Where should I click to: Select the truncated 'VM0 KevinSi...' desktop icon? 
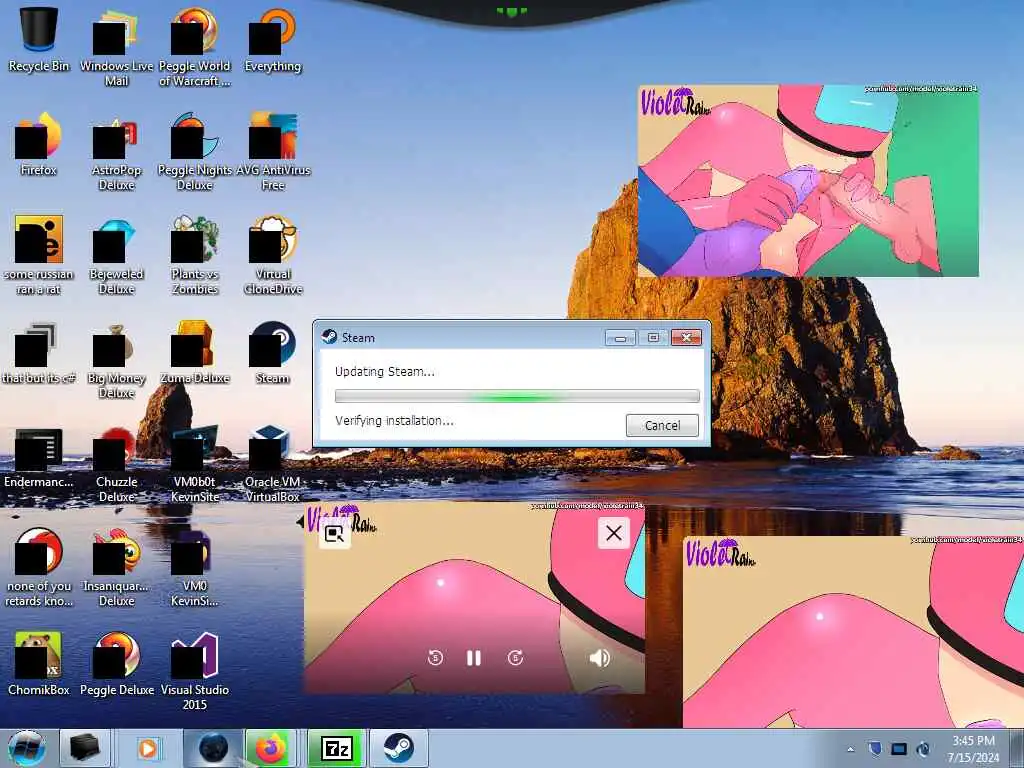pyautogui.click(x=195, y=568)
